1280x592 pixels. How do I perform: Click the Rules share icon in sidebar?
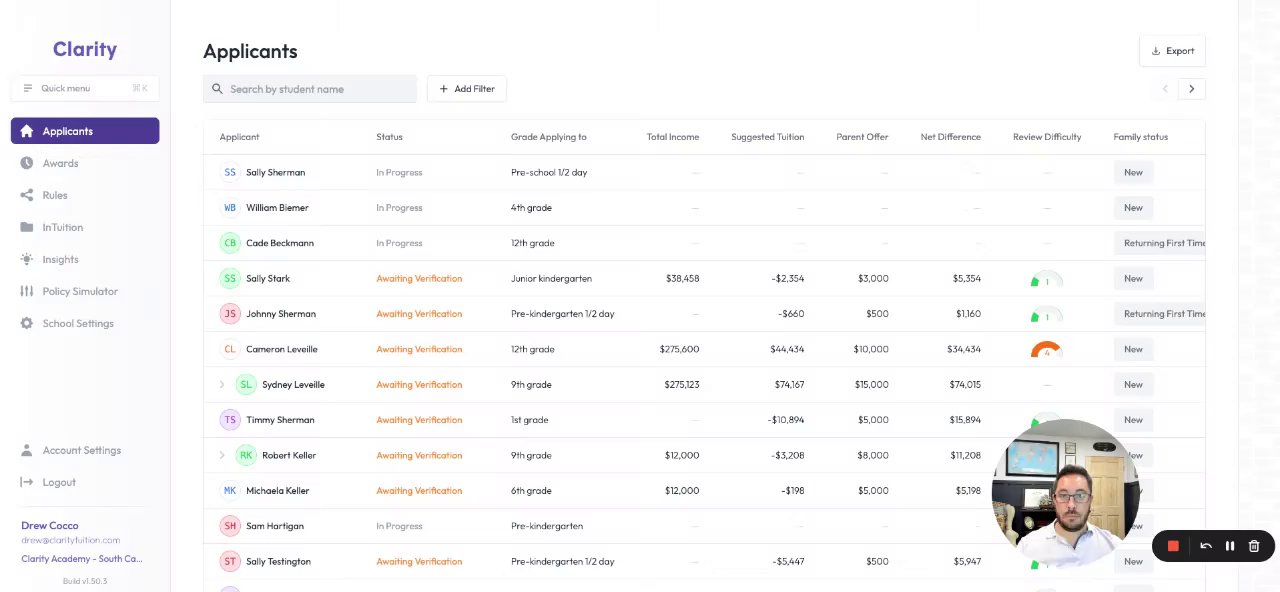click(26, 195)
